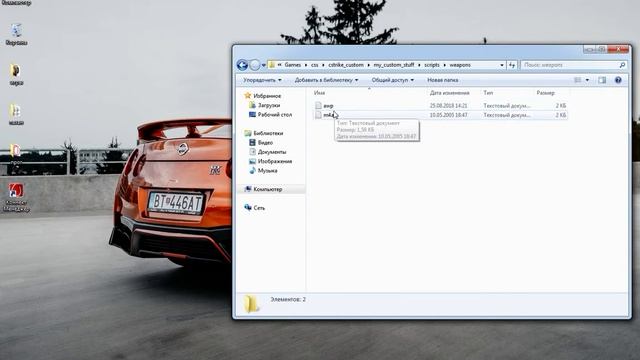This screenshot has height=360, width=640.
Task: Select the scripts breadcrumb segment
Action: (432, 65)
